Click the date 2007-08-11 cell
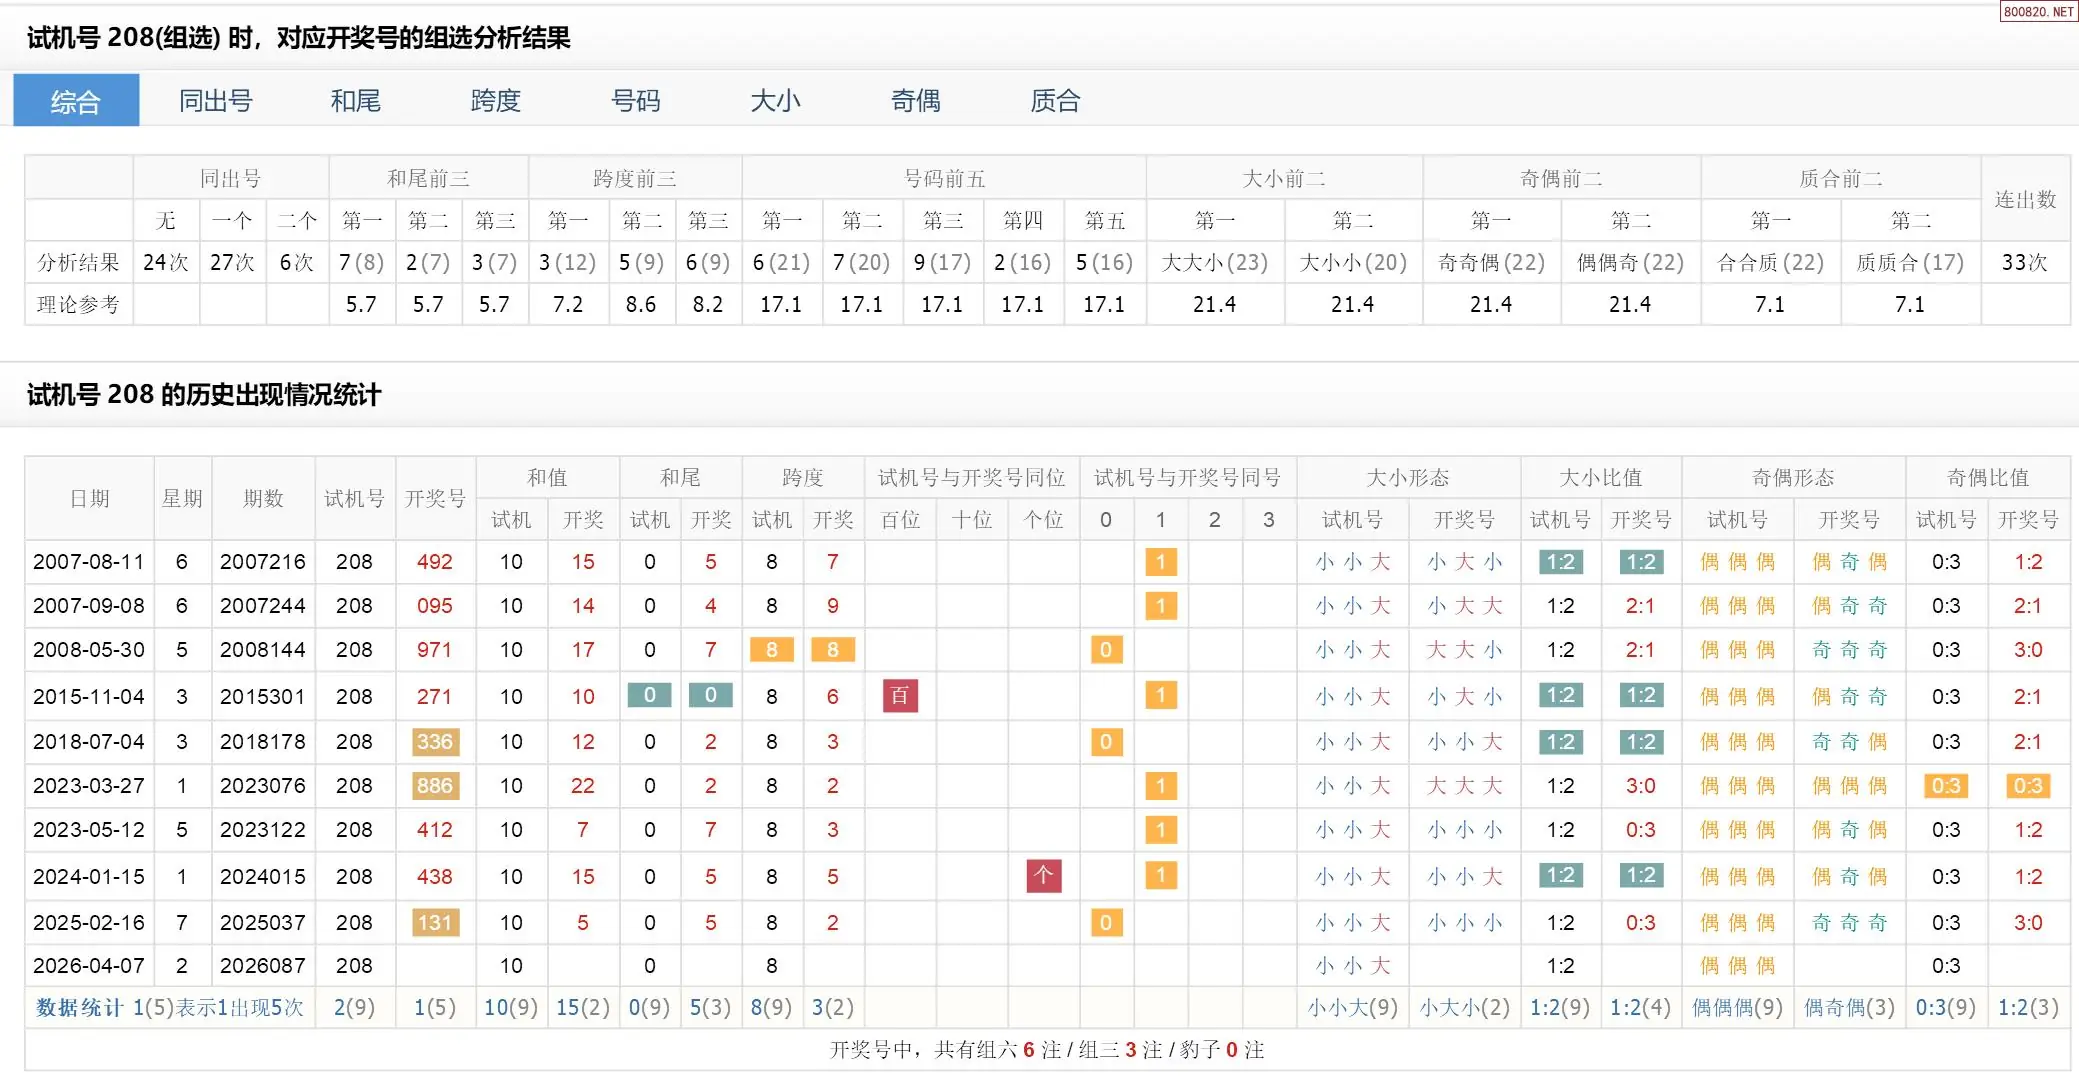The width and height of the screenshot is (2079, 1080). pos(88,562)
